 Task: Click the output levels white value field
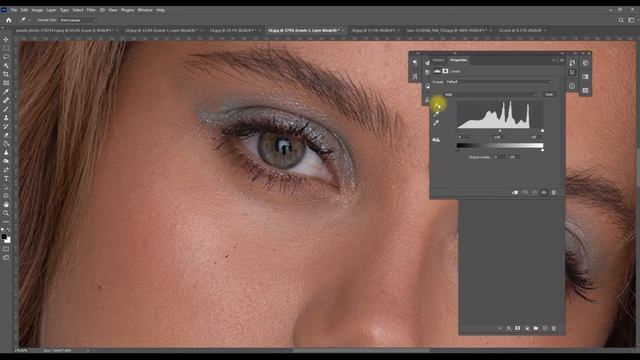[513, 157]
